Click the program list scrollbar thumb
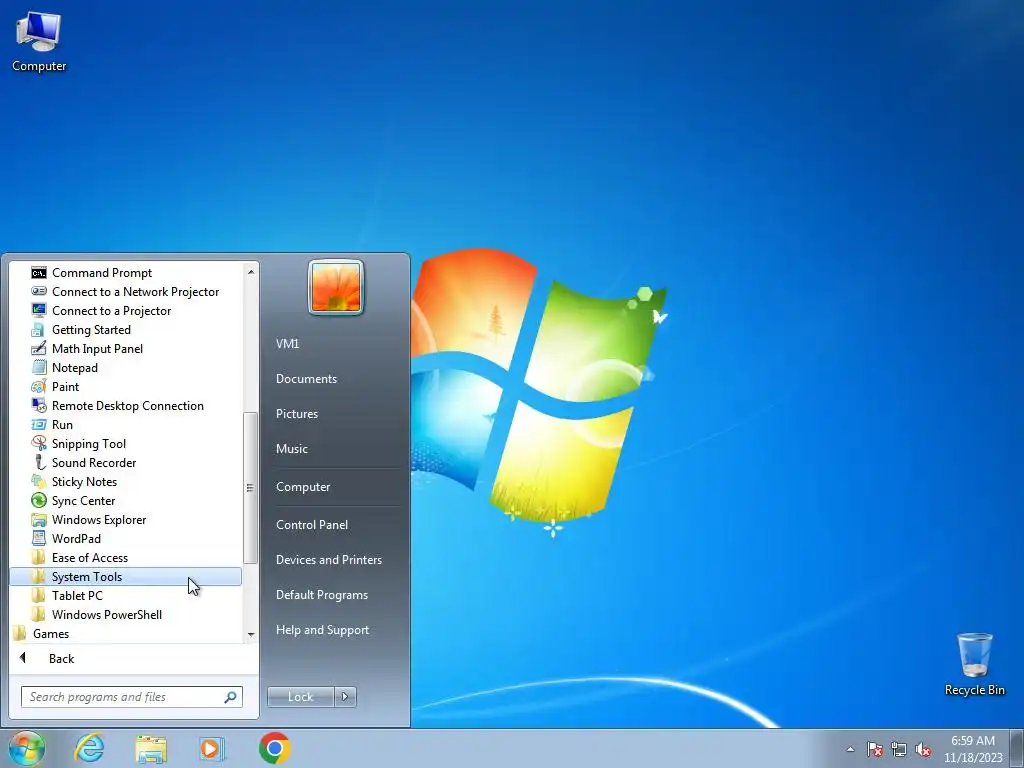 click(x=251, y=488)
